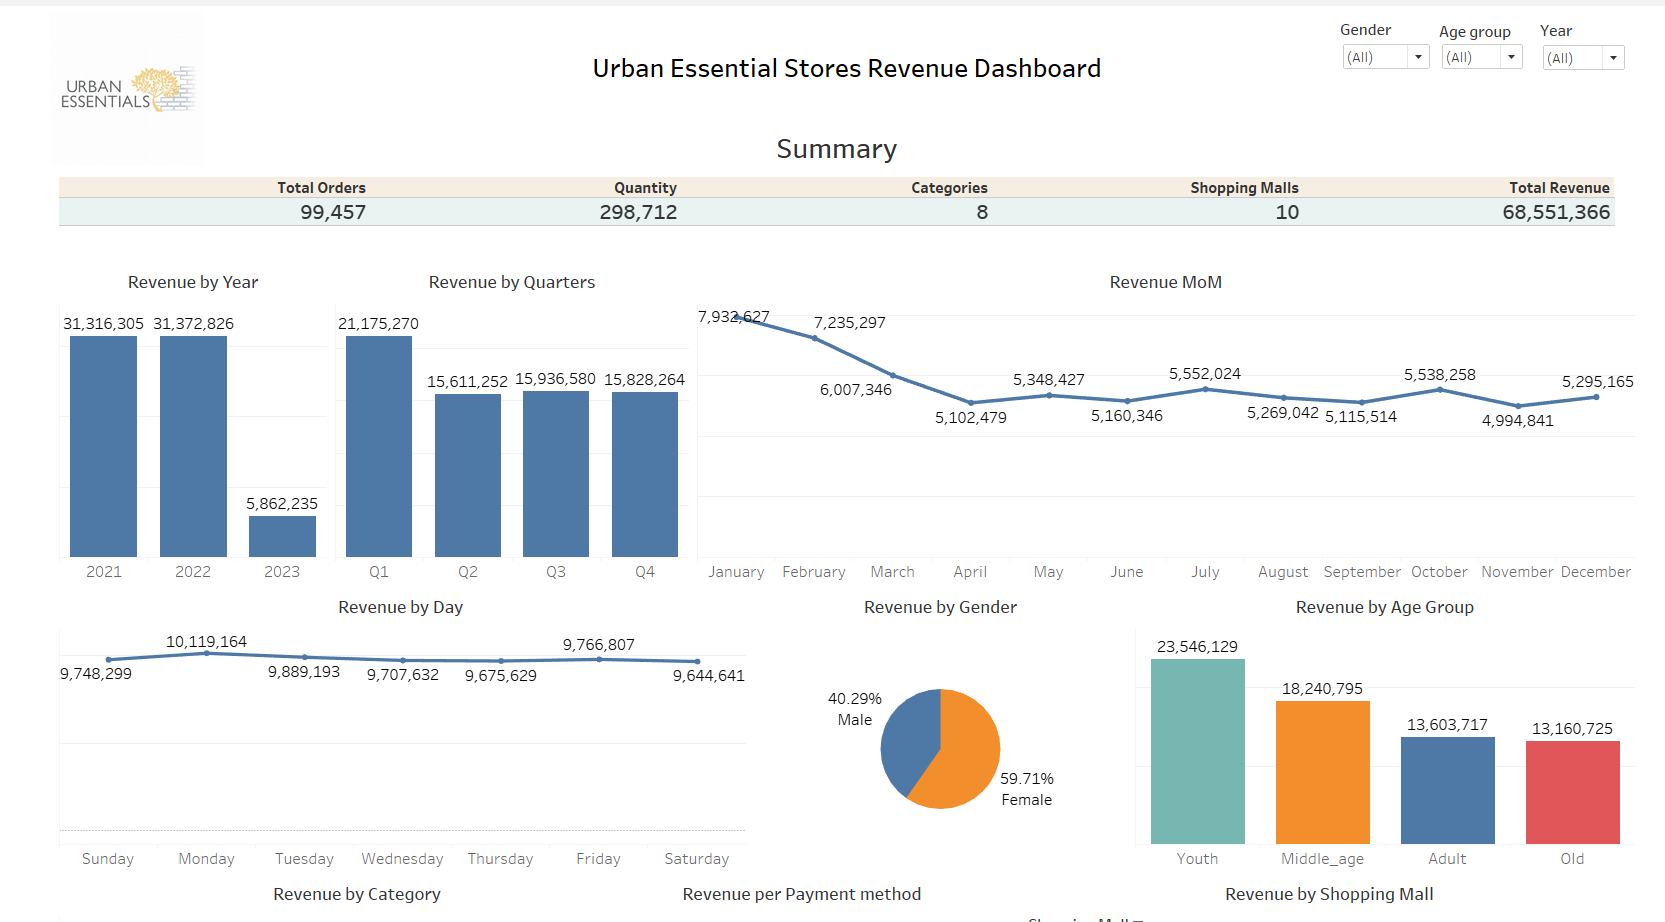Image resolution: width=1665 pixels, height=922 pixels.
Task: Click the Youth bar in Revenue by Age Group
Action: pyautogui.click(x=1197, y=750)
